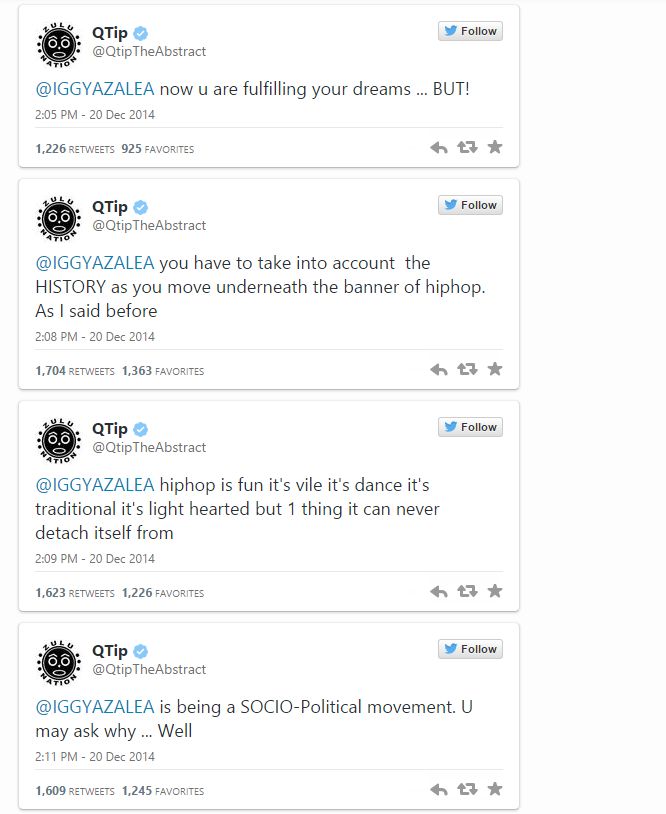Screen dimensions: 666x814
Task: Reply to the 'hiphop is fun' tweet
Action: [x=439, y=592]
